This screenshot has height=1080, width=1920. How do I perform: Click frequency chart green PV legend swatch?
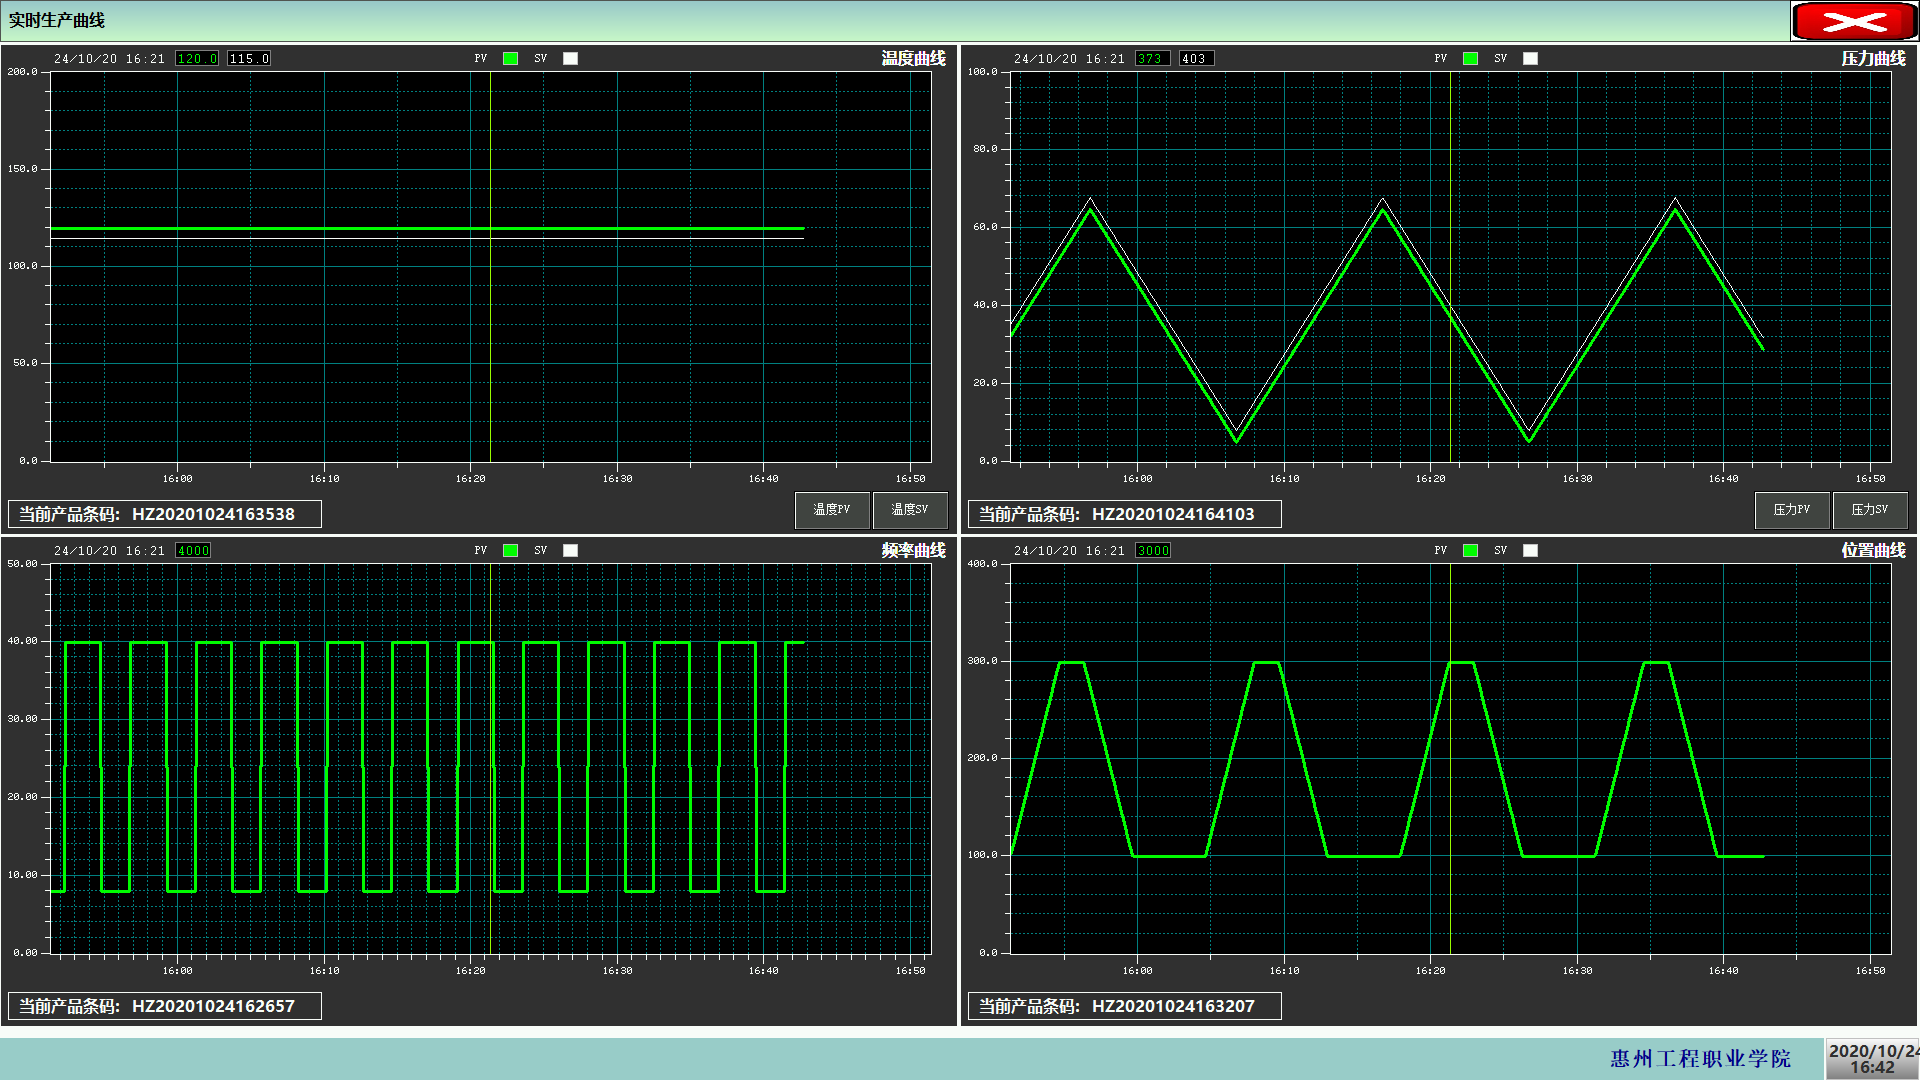510,551
